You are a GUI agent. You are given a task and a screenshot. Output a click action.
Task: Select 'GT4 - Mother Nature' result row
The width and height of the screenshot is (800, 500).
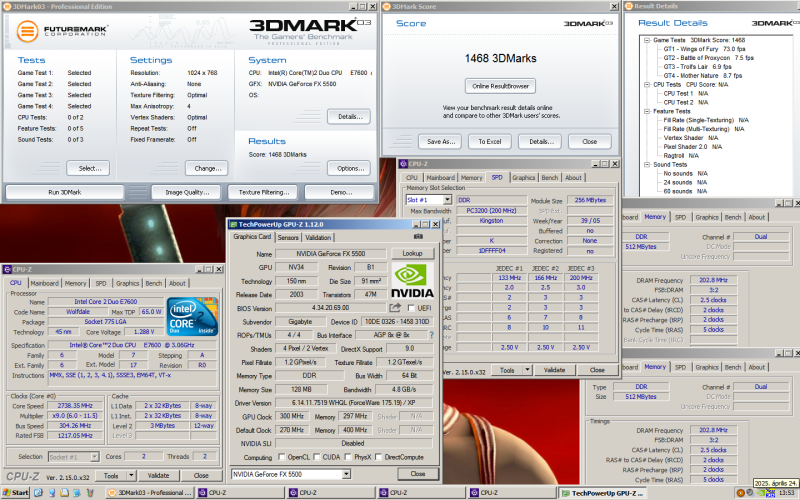click(x=703, y=76)
